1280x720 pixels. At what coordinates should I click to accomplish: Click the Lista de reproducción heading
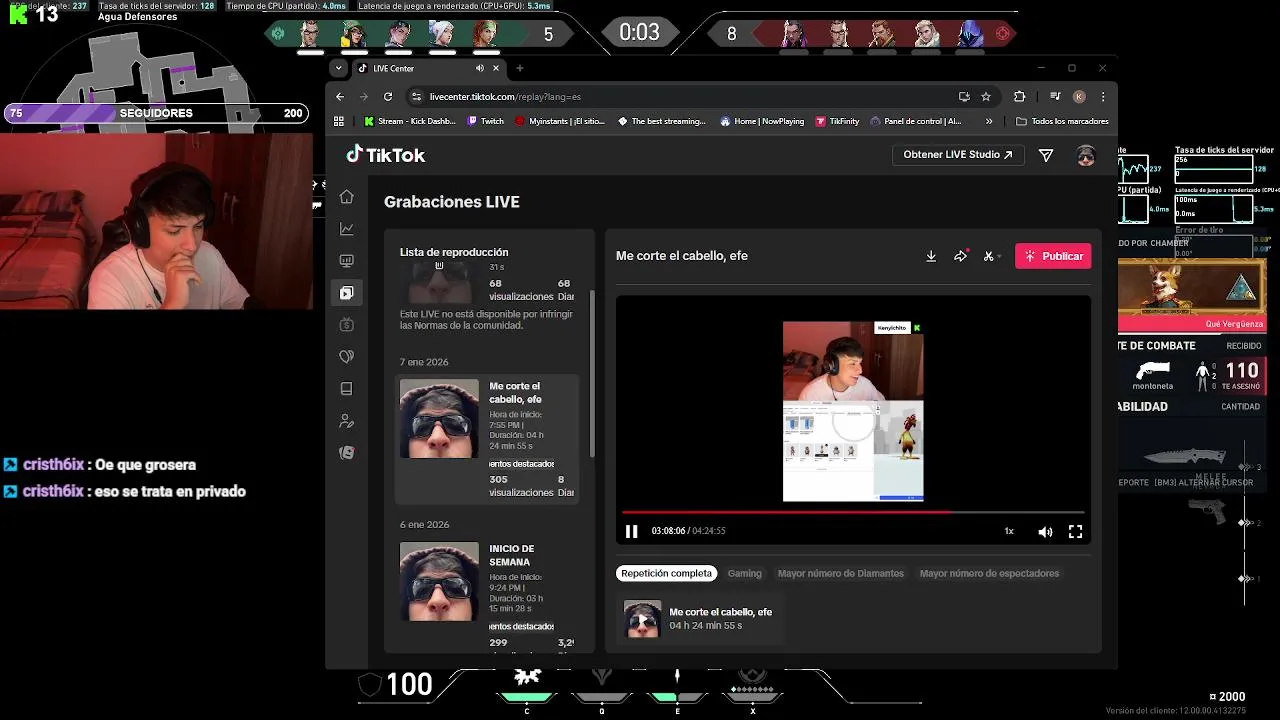click(x=454, y=252)
